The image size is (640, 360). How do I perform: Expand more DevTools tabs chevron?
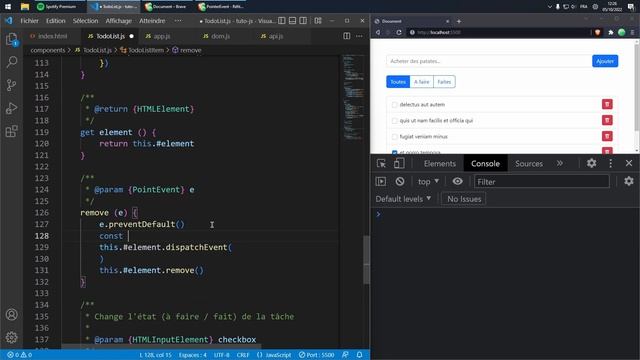pyautogui.click(x=560, y=163)
